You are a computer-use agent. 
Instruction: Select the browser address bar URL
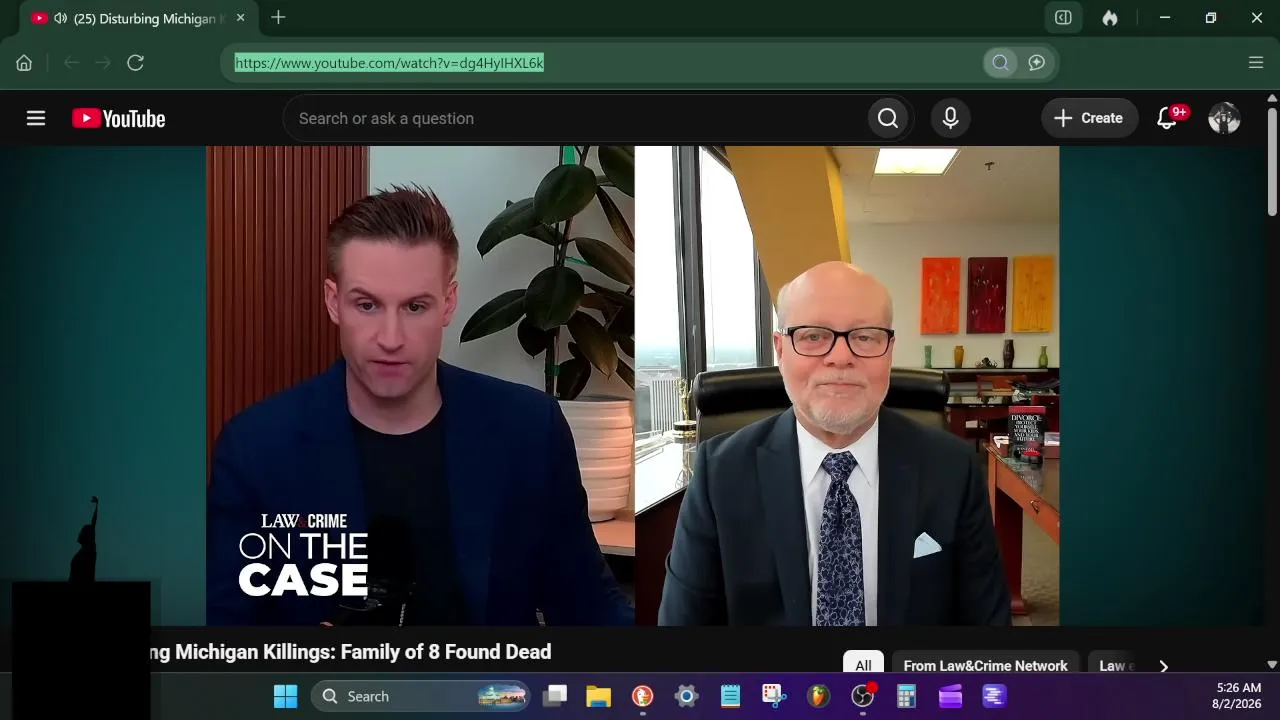(389, 63)
